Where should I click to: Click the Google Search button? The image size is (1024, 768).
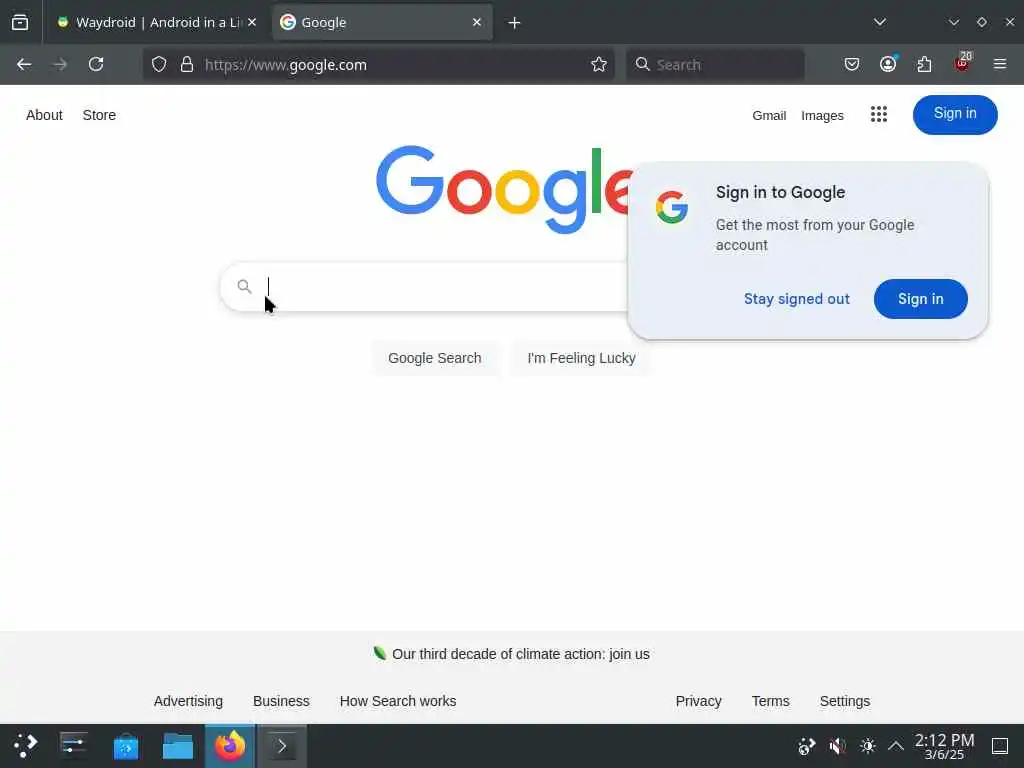tap(435, 358)
